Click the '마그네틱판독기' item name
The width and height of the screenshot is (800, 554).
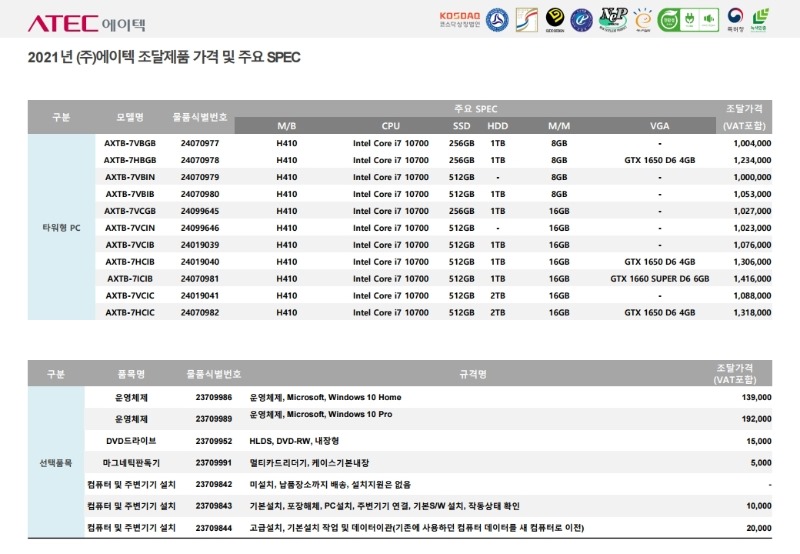(131, 463)
